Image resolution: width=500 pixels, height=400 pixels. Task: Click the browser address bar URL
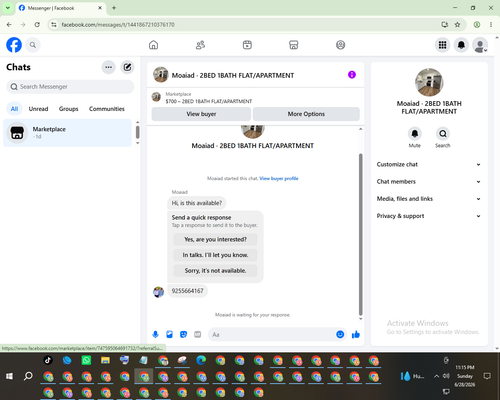point(118,25)
